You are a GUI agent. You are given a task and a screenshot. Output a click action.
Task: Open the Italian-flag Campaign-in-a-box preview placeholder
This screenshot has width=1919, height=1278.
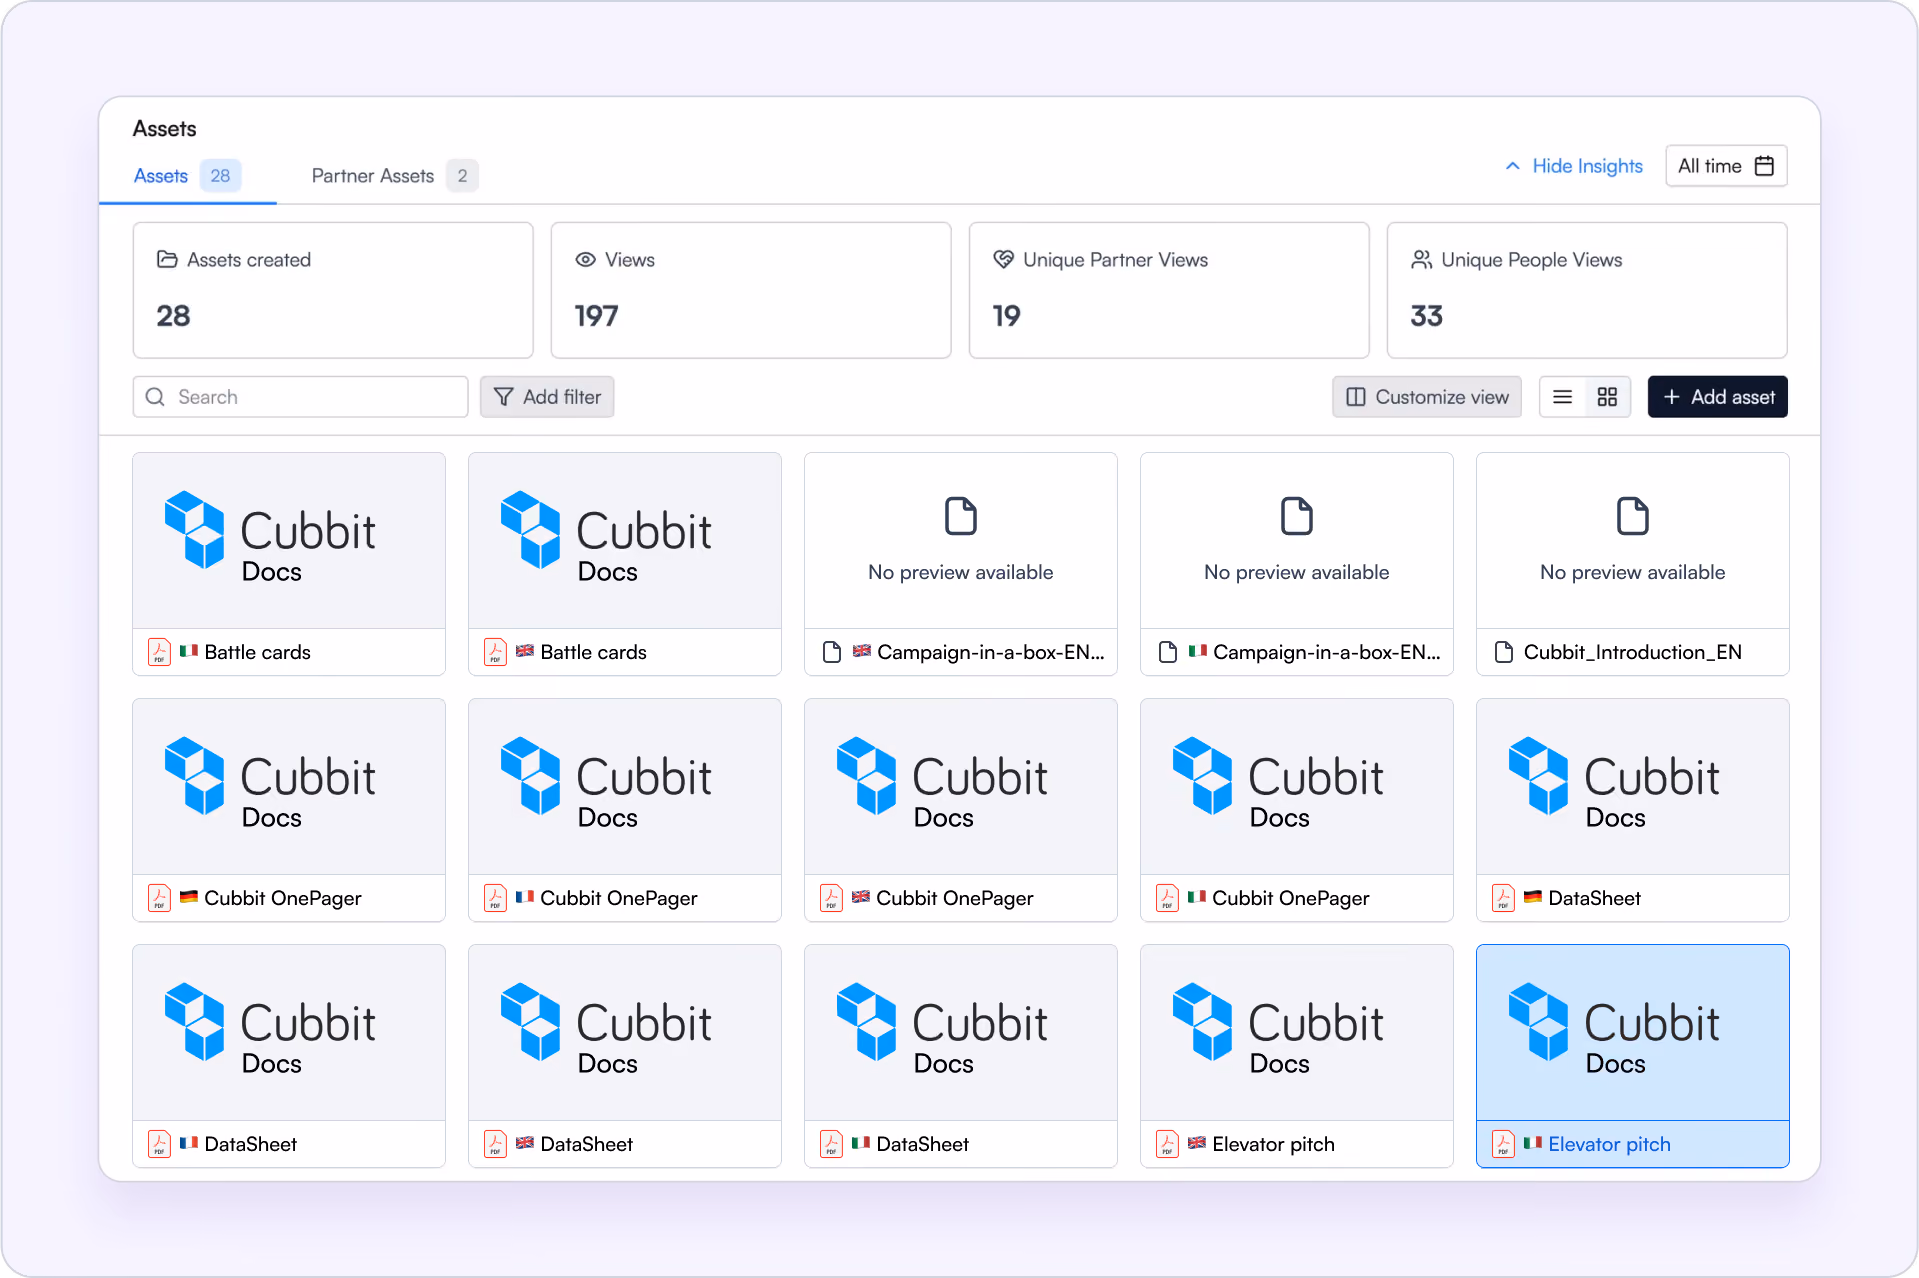pos(1297,541)
